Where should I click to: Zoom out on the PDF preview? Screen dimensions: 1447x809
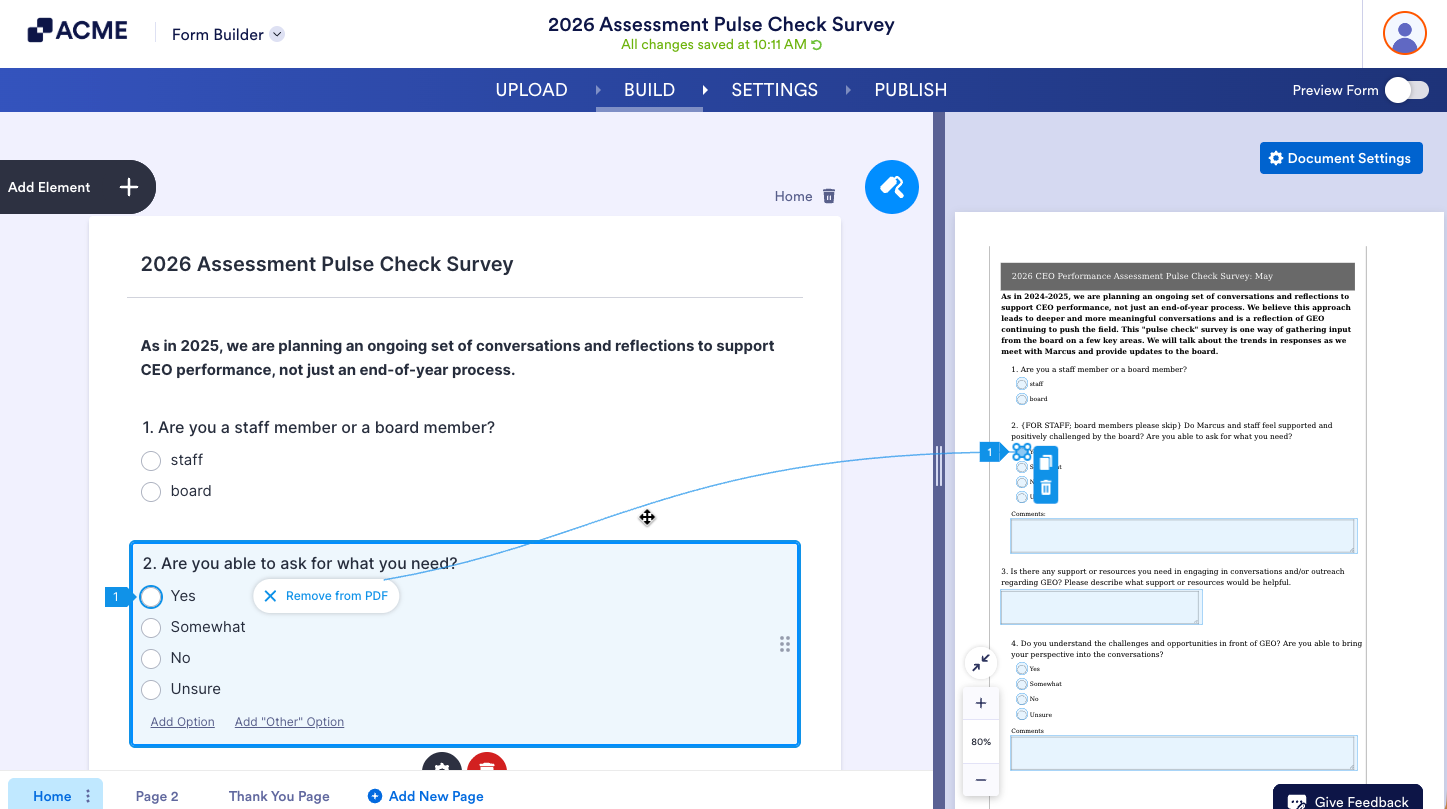coord(981,780)
